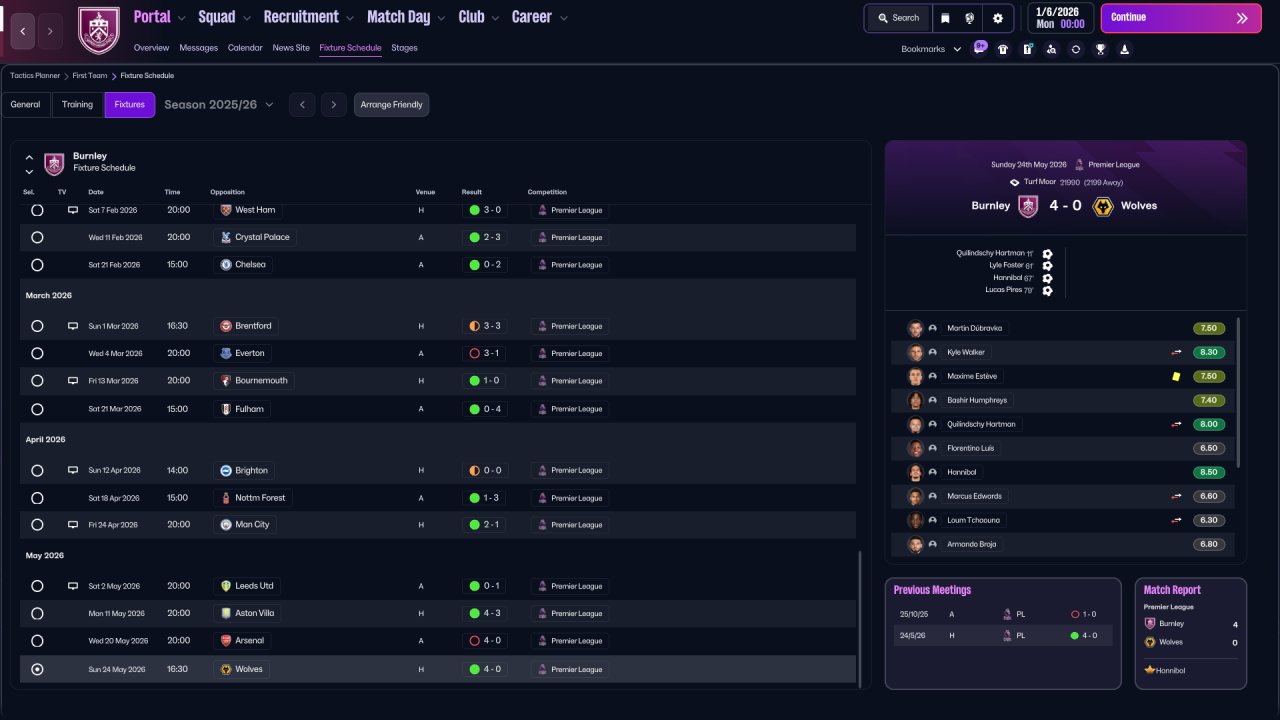Click the trophy shortcut icon
The height and width of the screenshot is (720, 1280).
pos(1100,49)
